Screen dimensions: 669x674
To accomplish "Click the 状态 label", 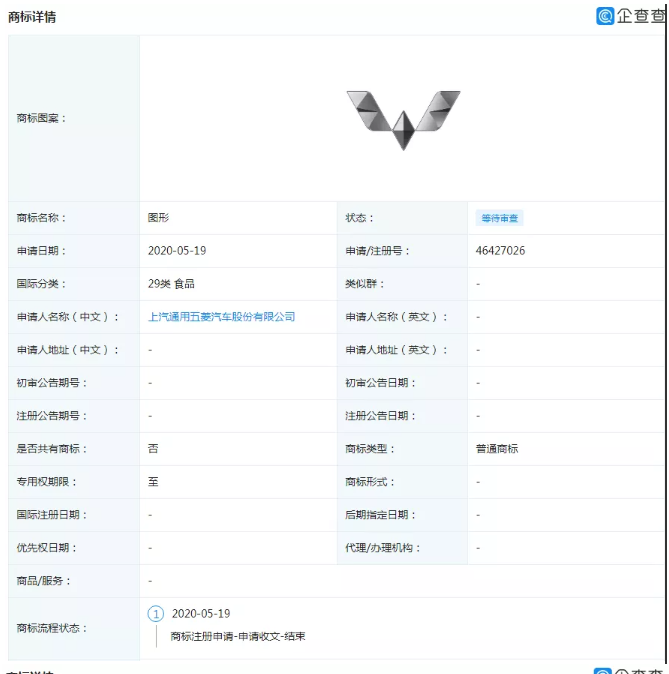I will 359,218.
